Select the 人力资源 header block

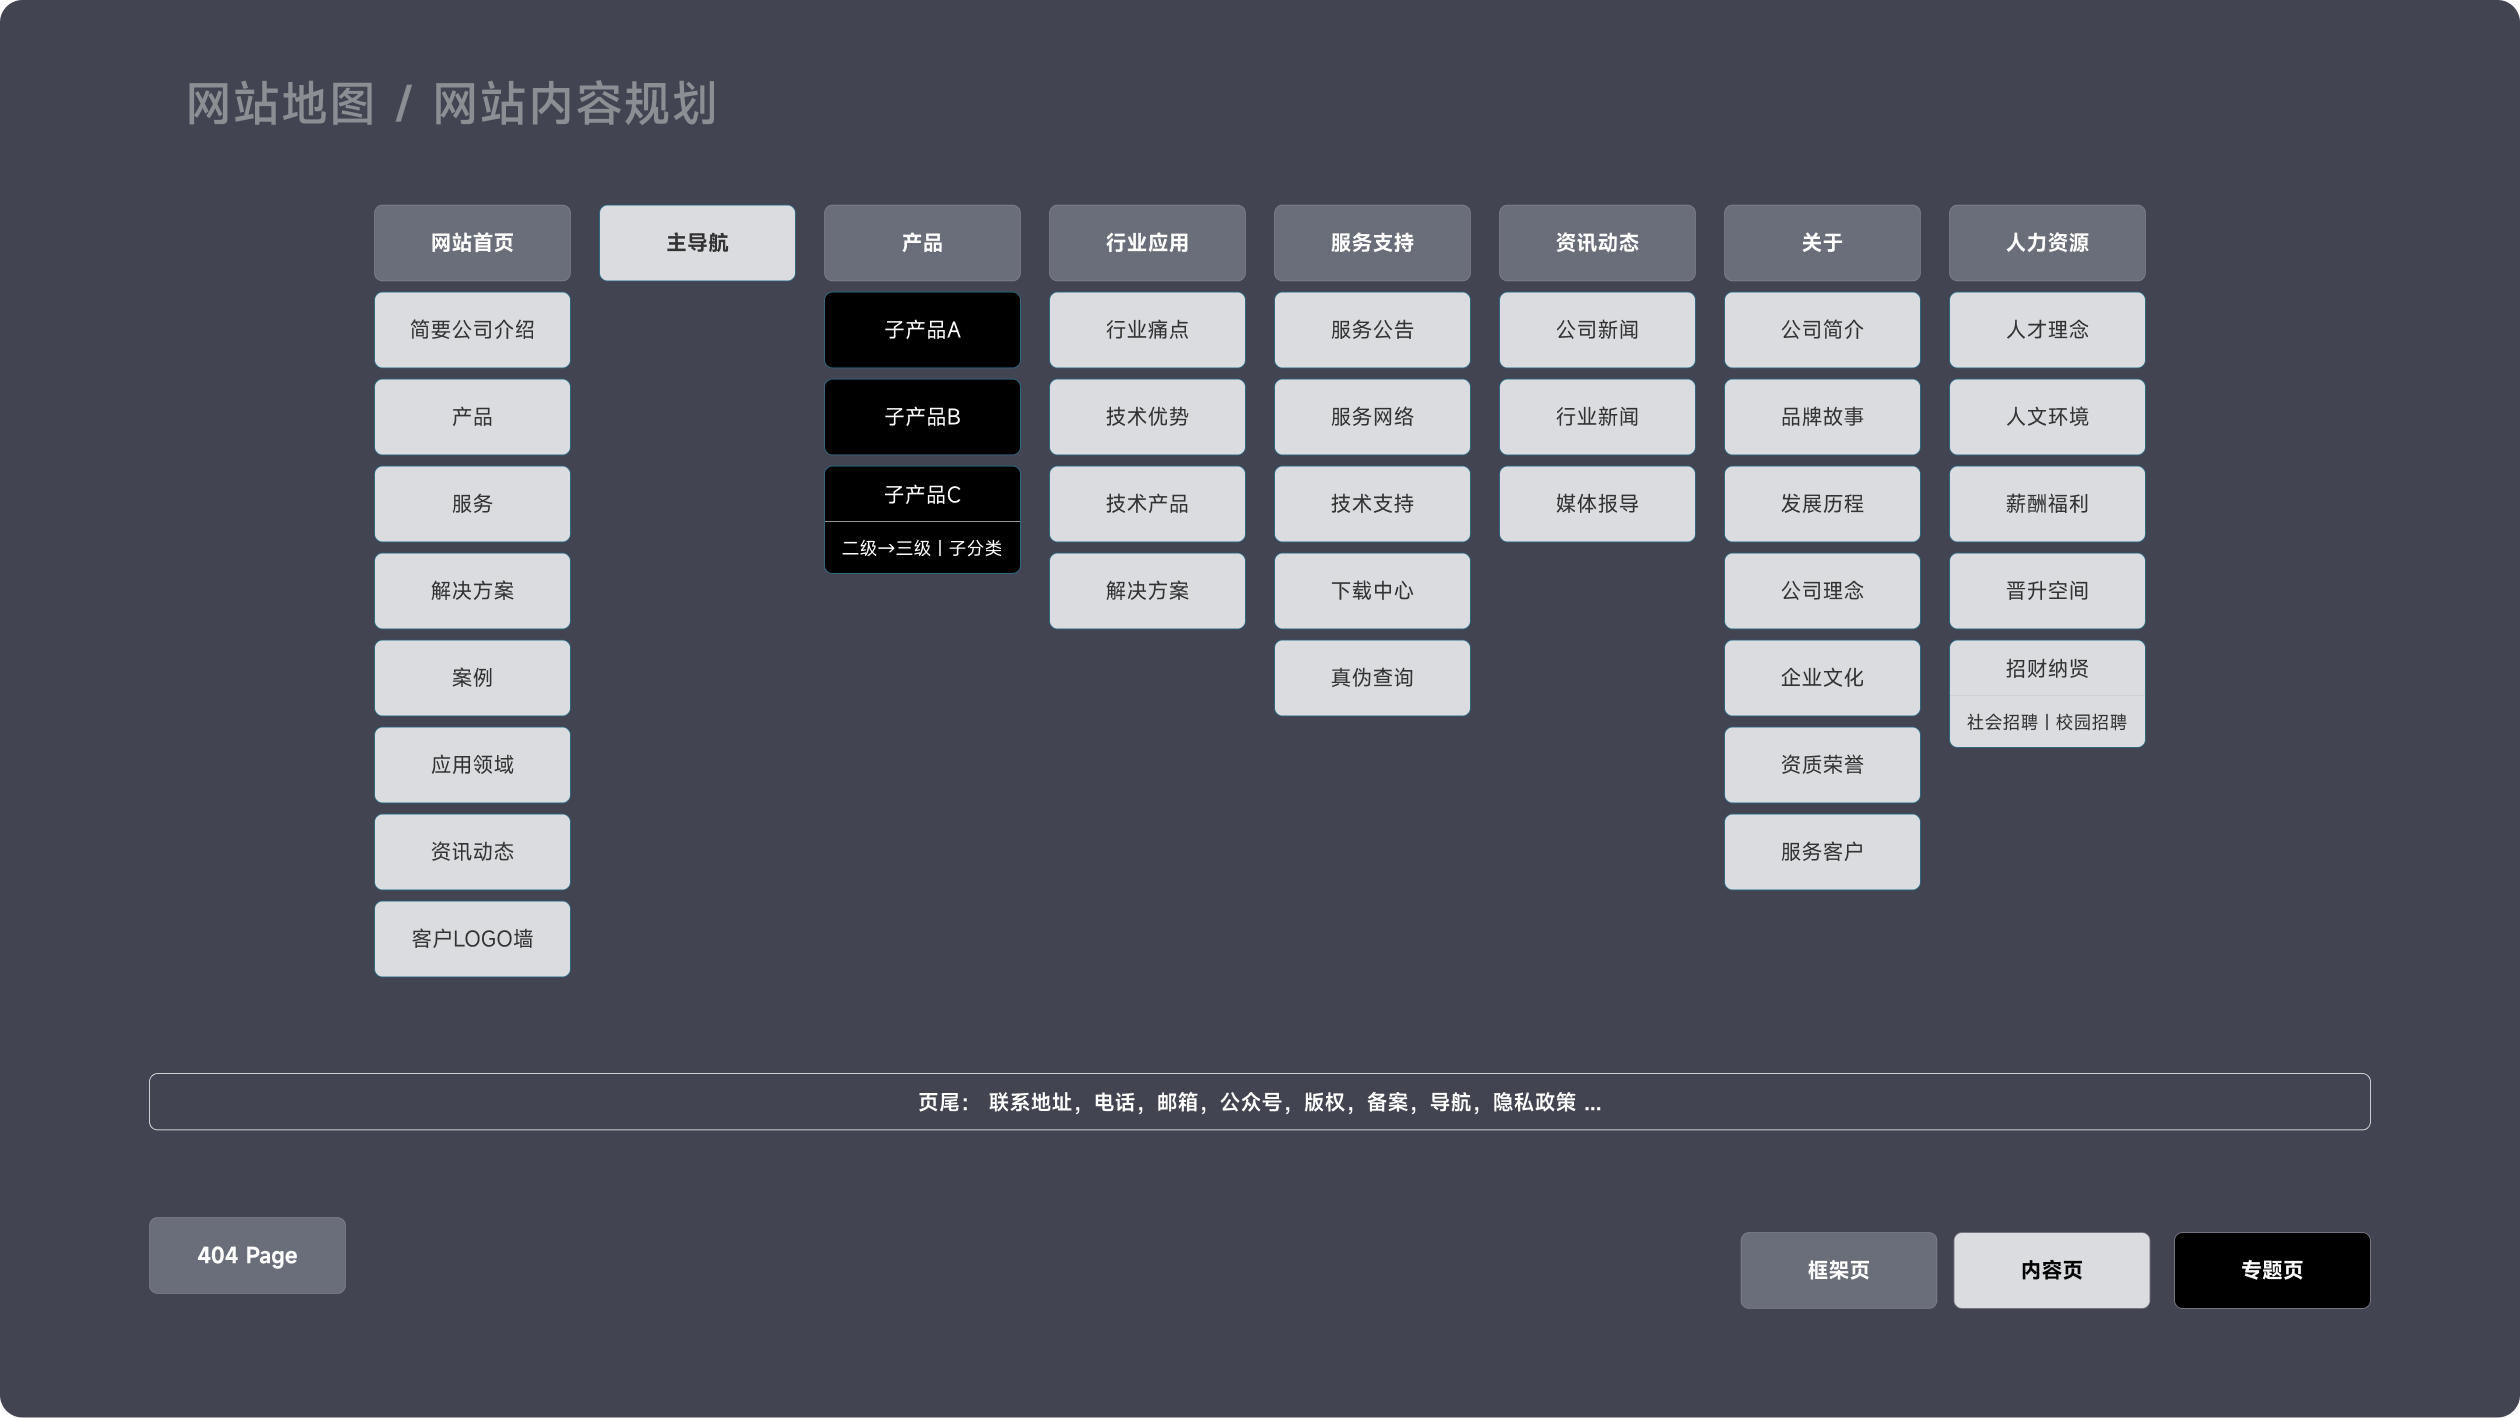2046,243
